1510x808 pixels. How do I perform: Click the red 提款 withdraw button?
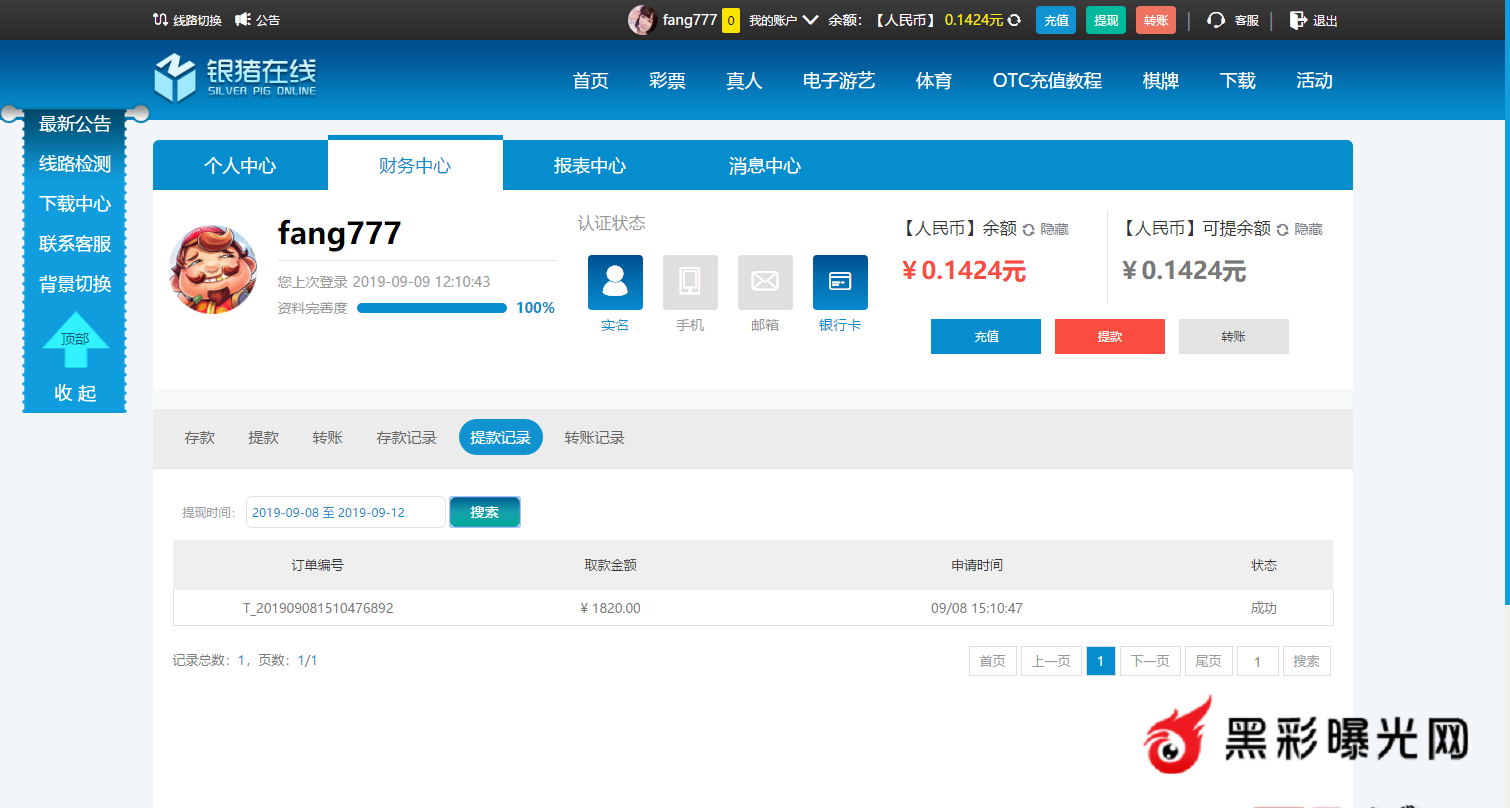pos(1109,337)
